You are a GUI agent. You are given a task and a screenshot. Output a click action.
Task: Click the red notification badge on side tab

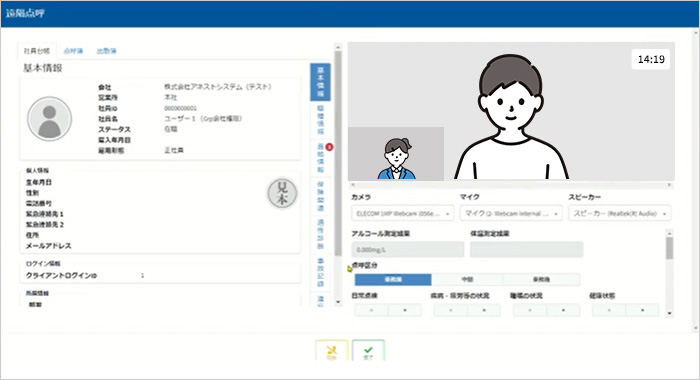[x=329, y=147]
